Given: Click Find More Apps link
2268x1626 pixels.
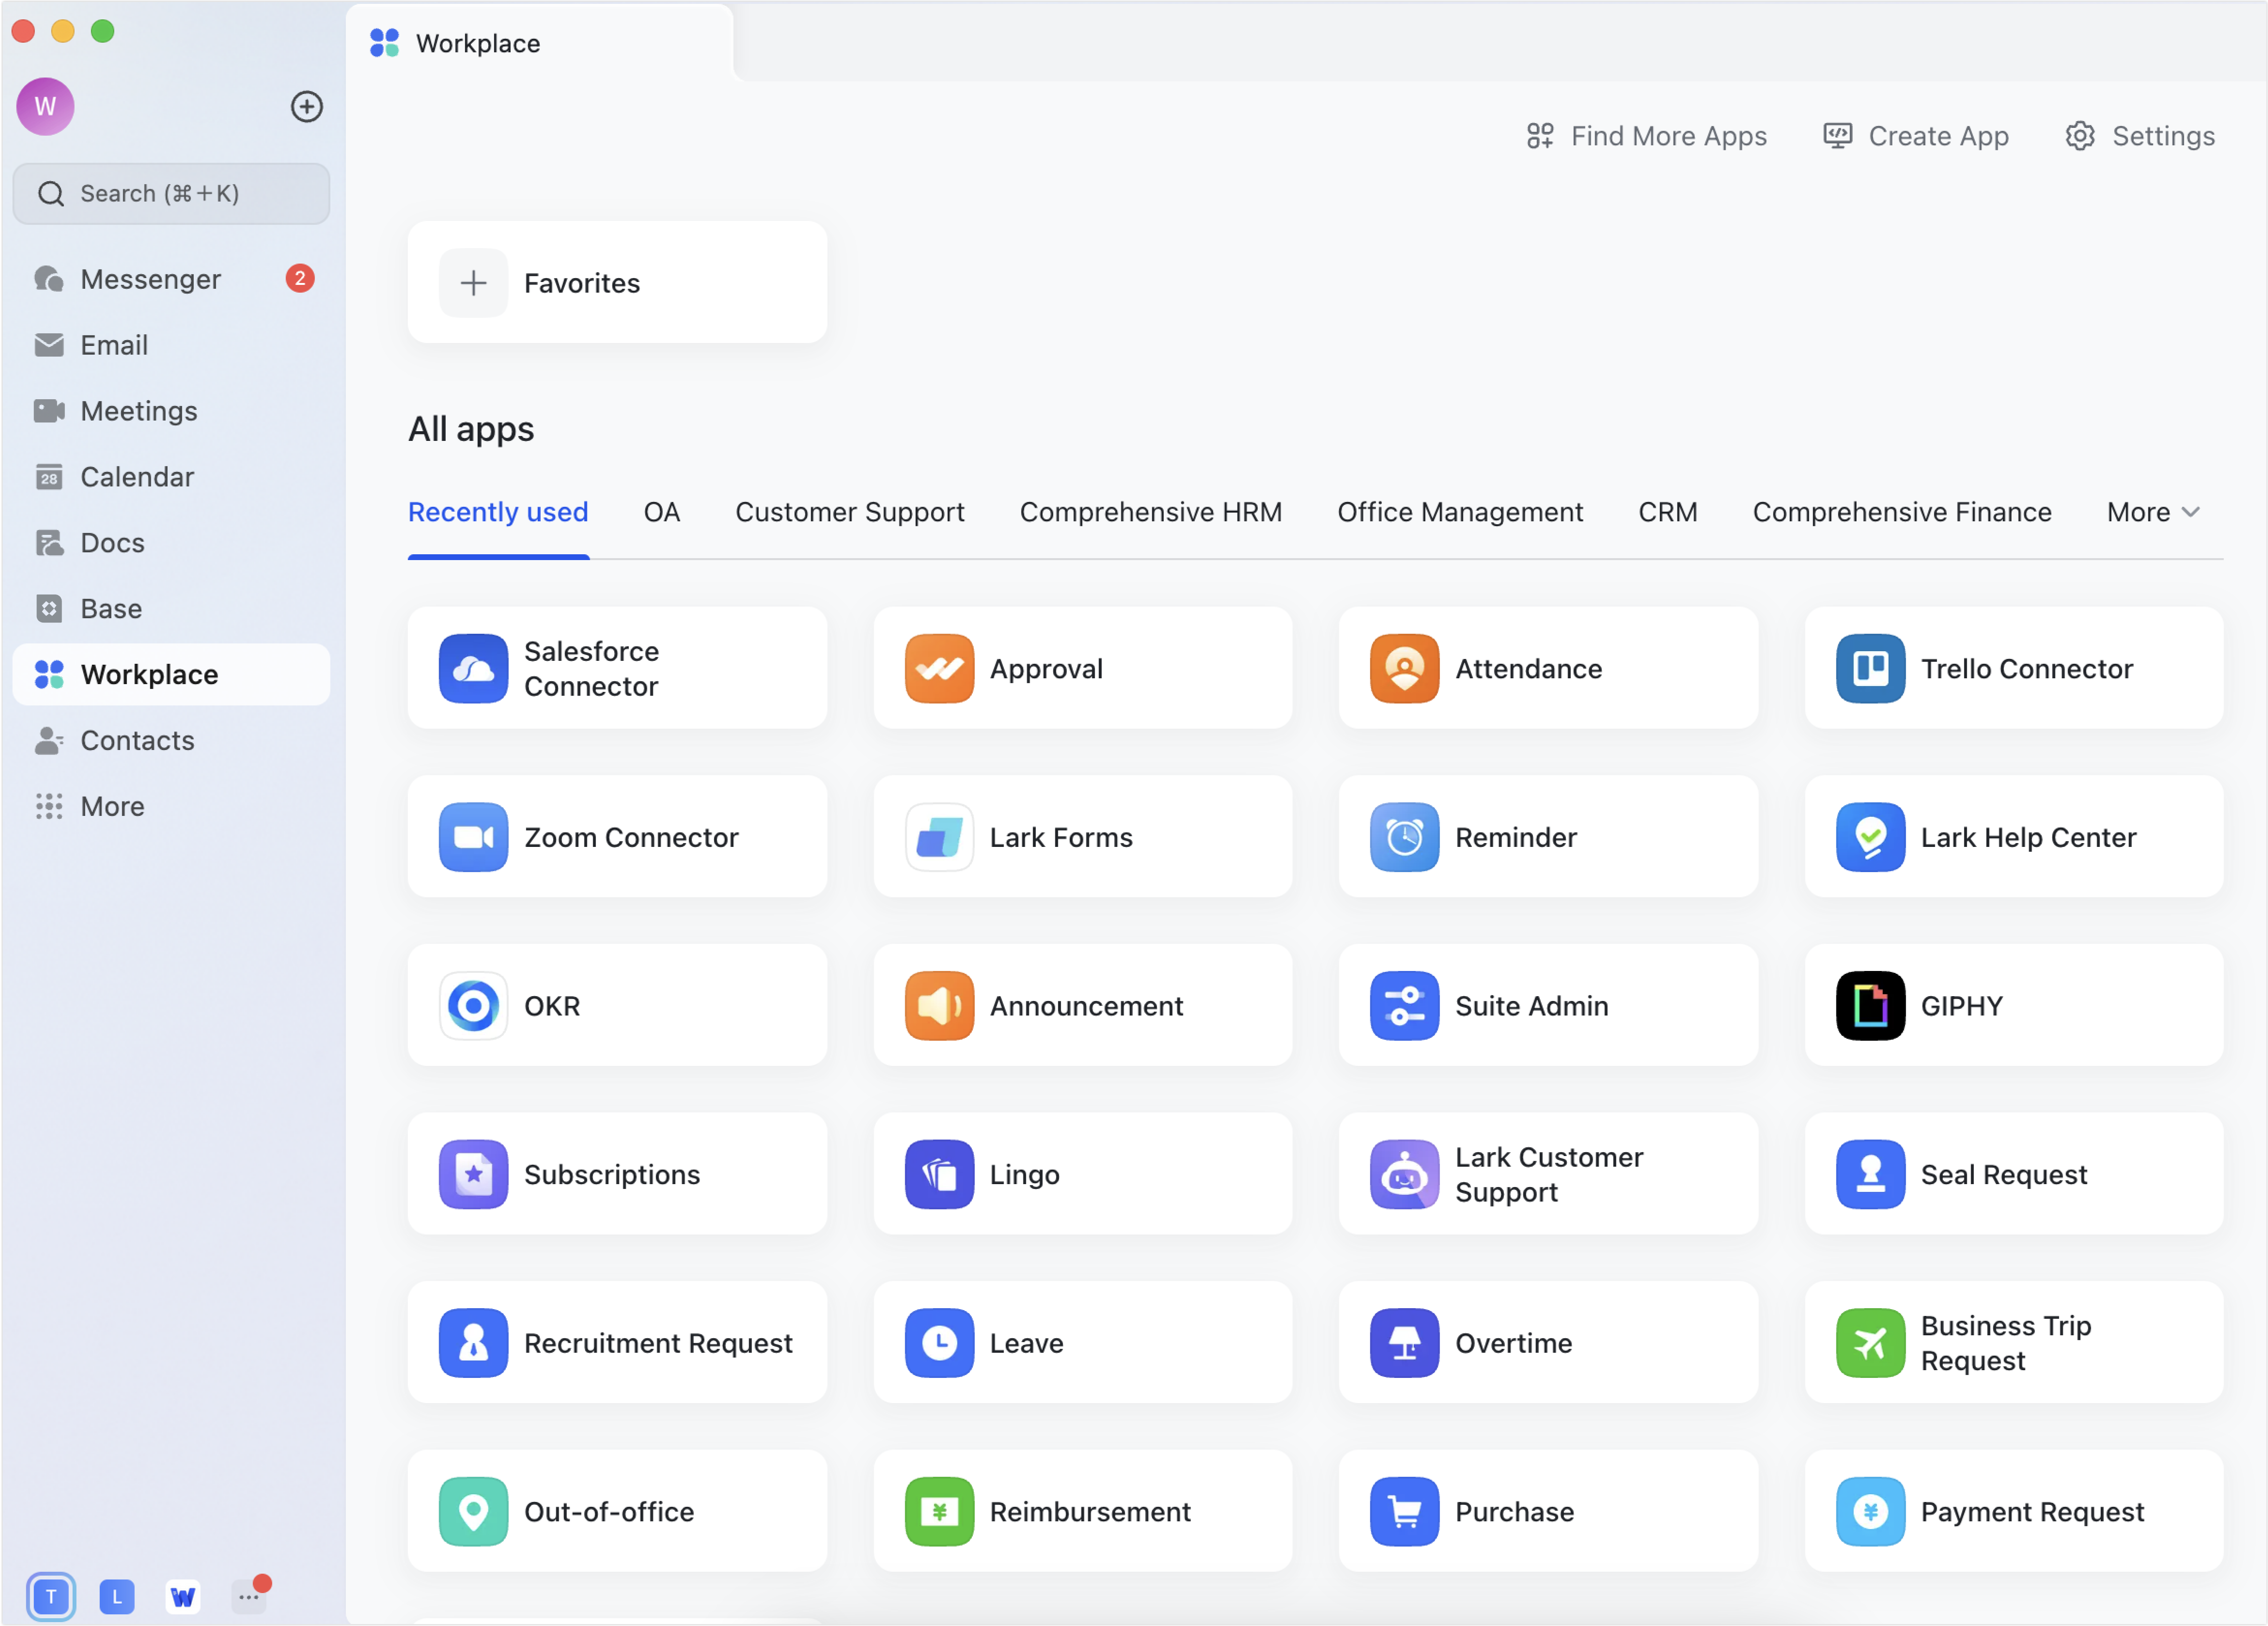Looking at the screenshot, I should (x=1646, y=136).
